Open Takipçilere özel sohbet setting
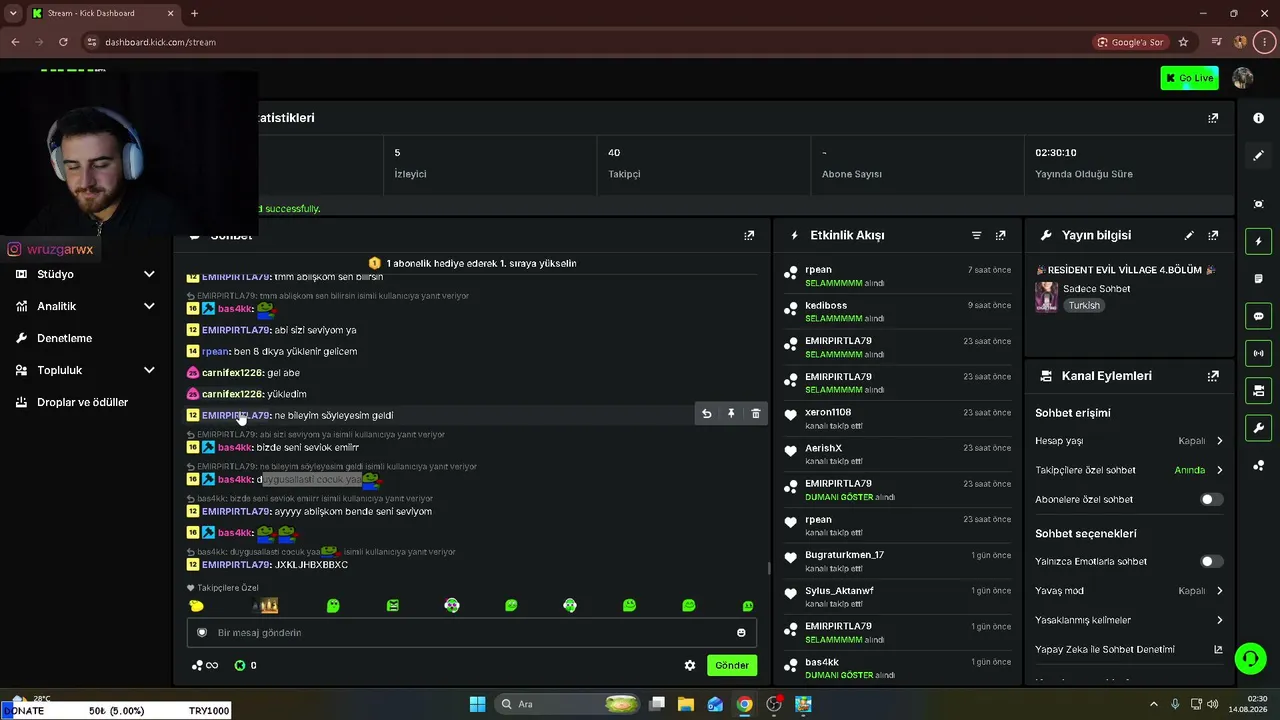 pyautogui.click(x=1129, y=470)
